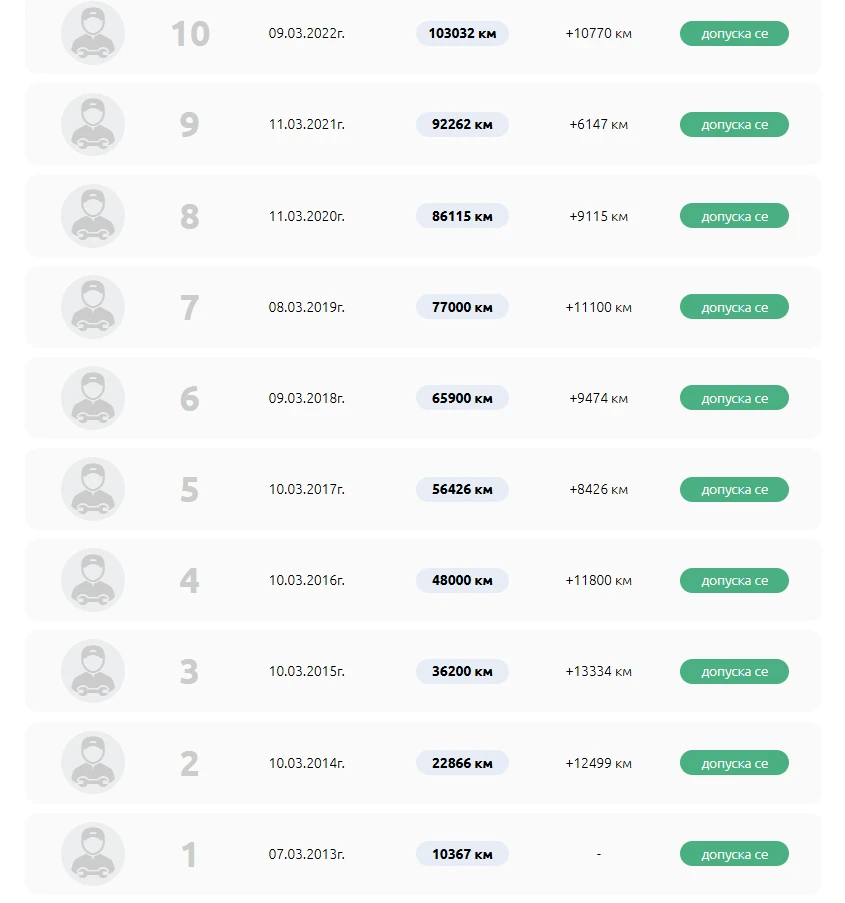Viewport: 845px width, 903px height.
Task: Select the 77000 км mileage pill
Action: click(462, 307)
